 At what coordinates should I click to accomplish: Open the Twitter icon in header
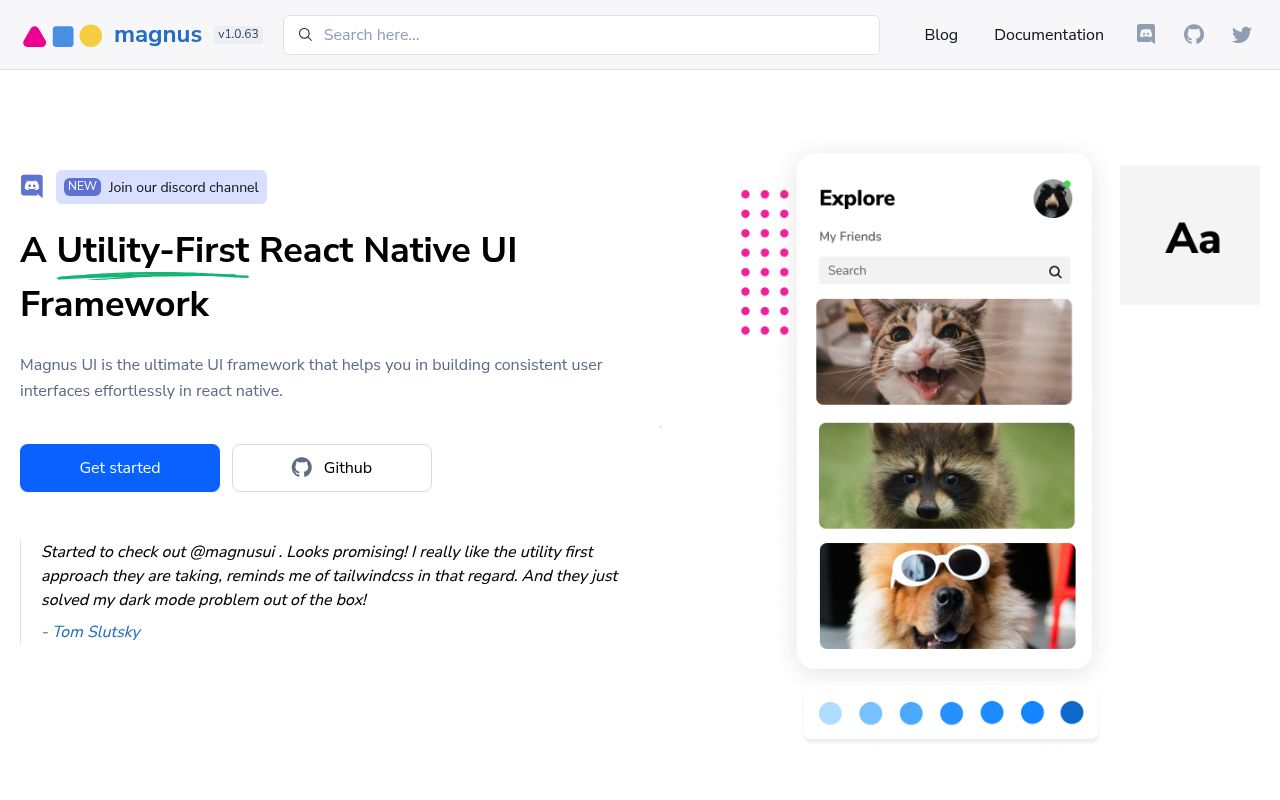[1242, 34]
